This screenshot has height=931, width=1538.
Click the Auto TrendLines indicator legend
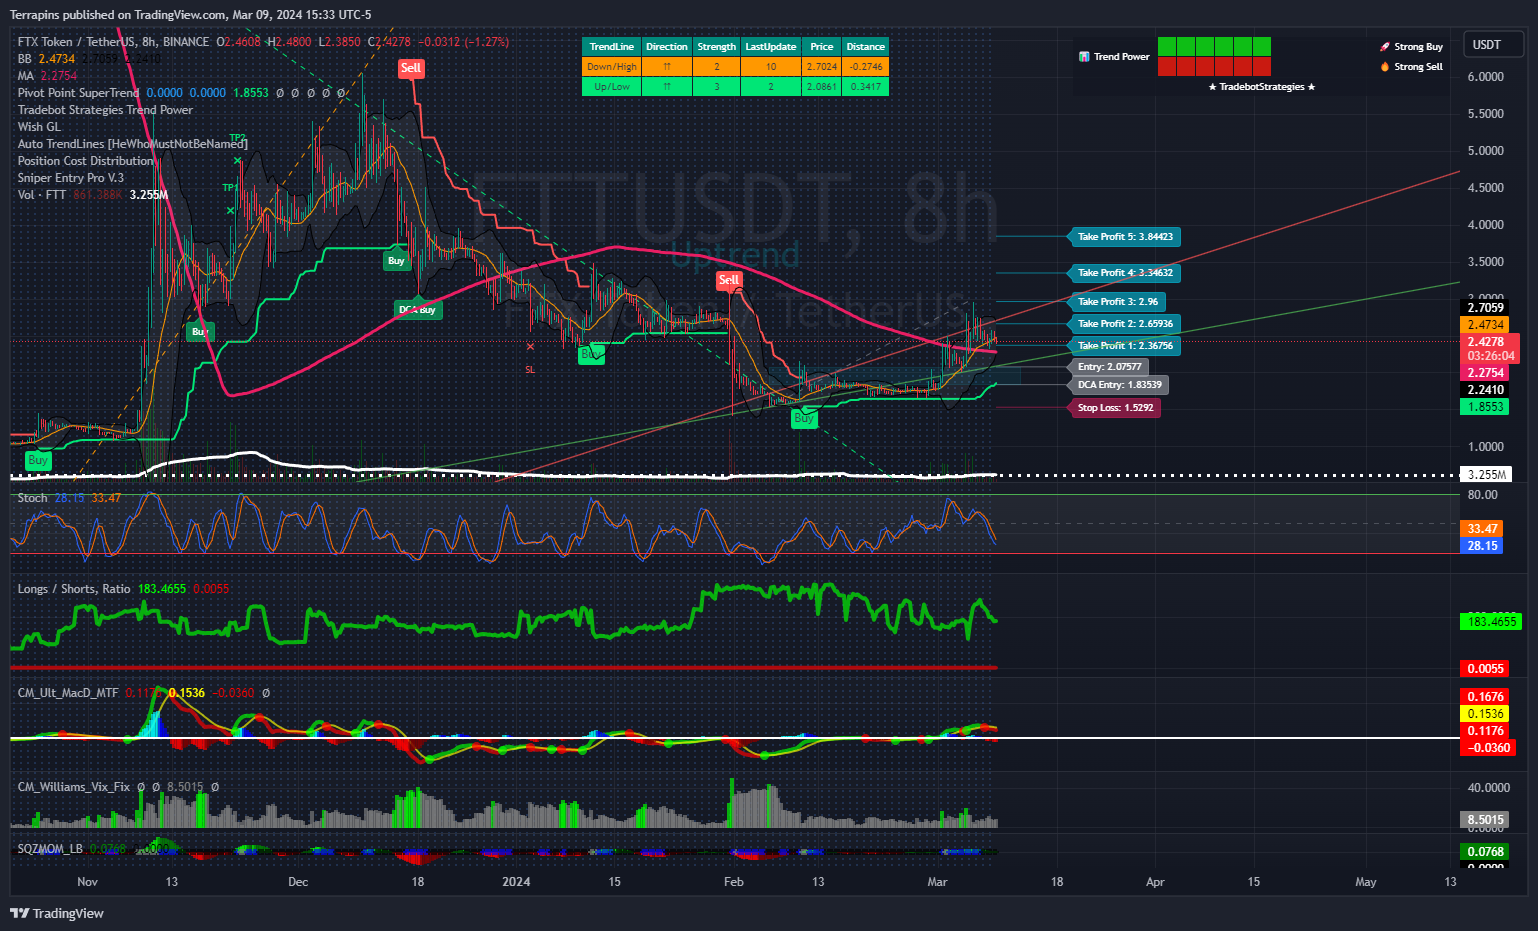[132, 144]
